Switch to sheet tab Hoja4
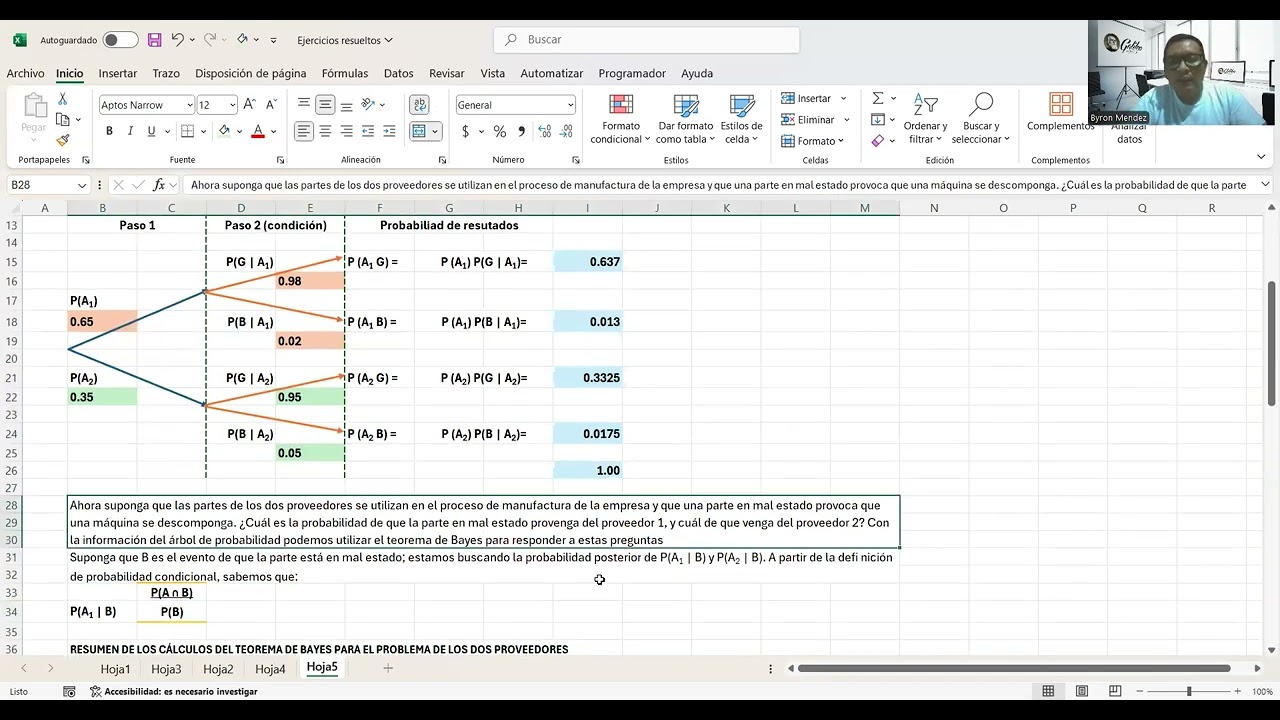The width and height of the screenshot is (1280, 720). click(x=270, y=669)
